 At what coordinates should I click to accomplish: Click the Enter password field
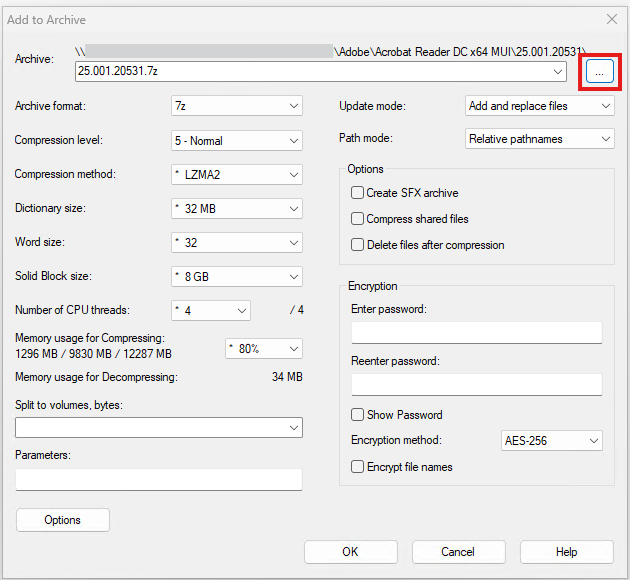coord(476,333)
